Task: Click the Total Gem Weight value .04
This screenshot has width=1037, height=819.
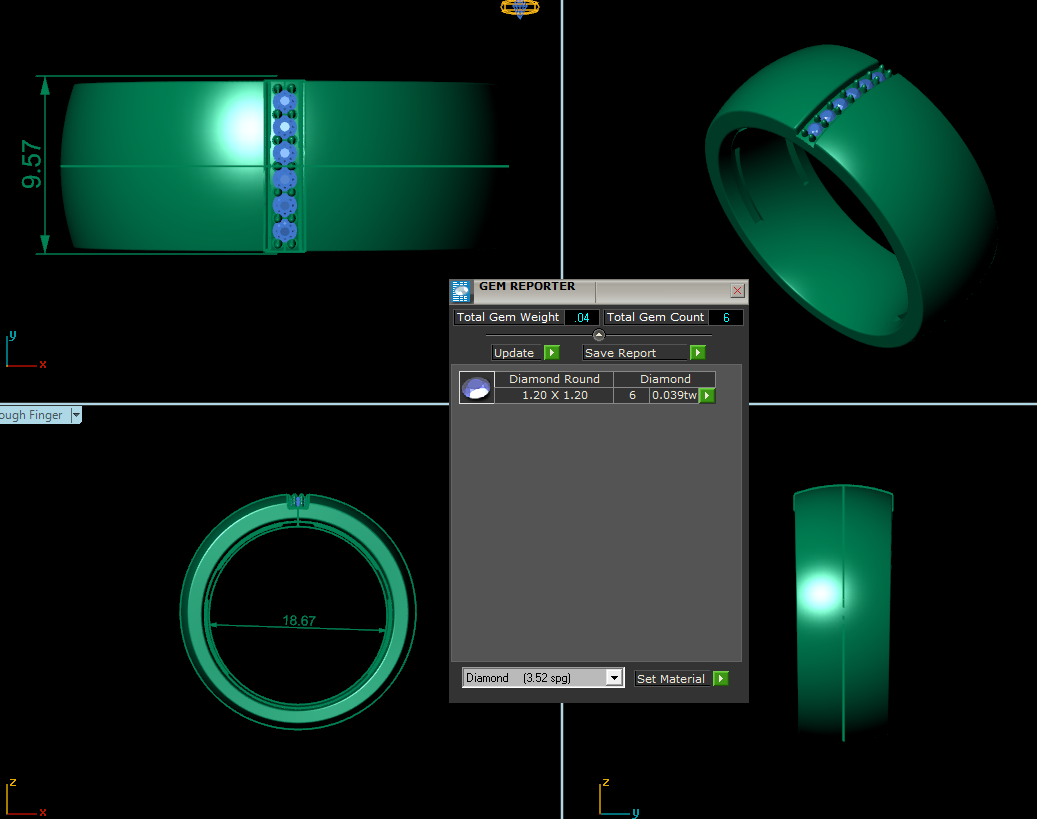Action: tap(582, 318)
